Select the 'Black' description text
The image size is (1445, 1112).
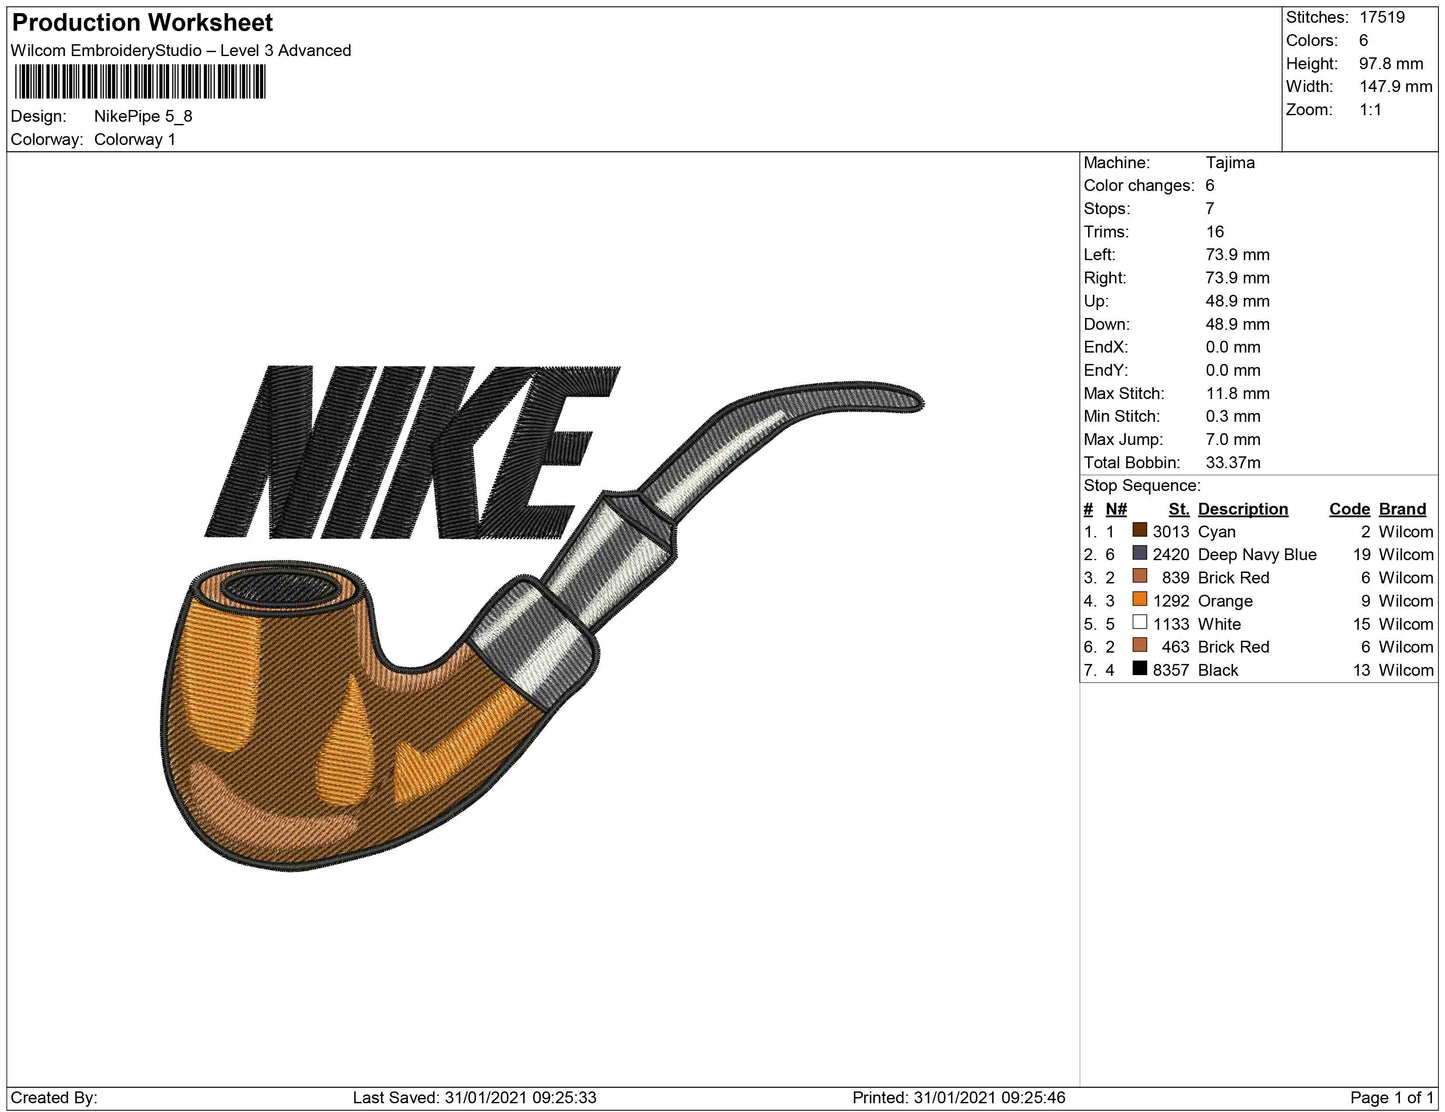click(1218, 669)
